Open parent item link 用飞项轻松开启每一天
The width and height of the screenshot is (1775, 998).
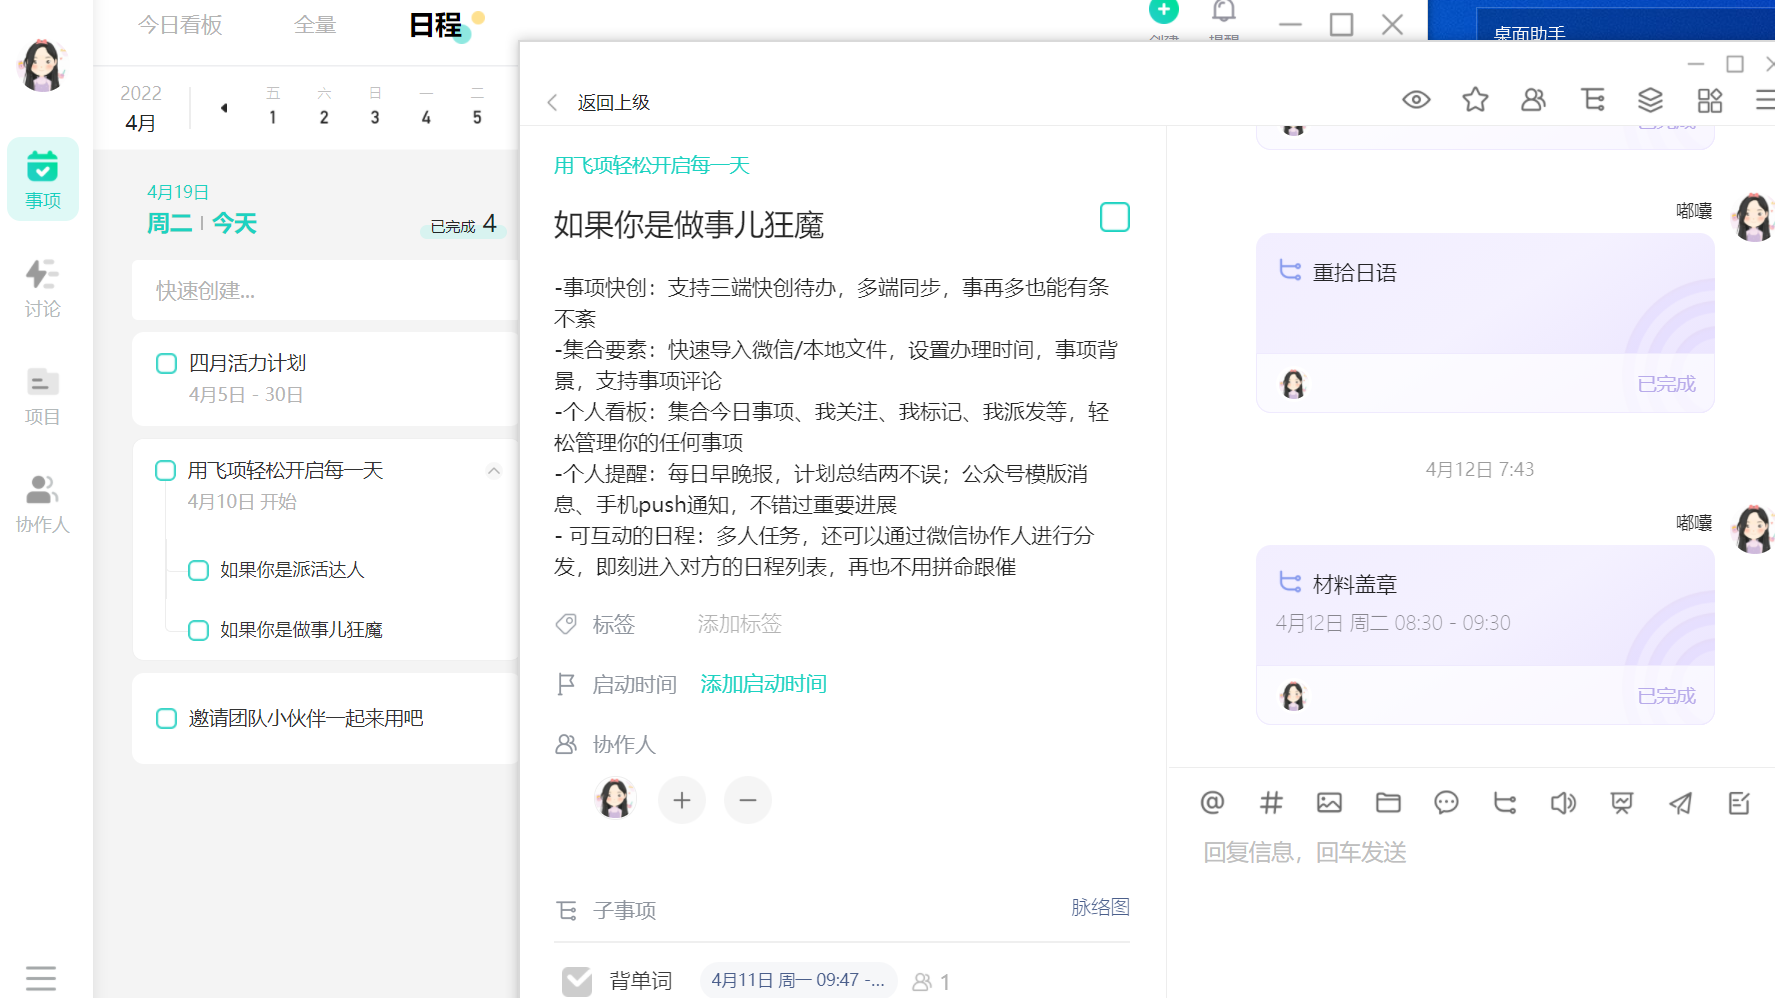652,165
